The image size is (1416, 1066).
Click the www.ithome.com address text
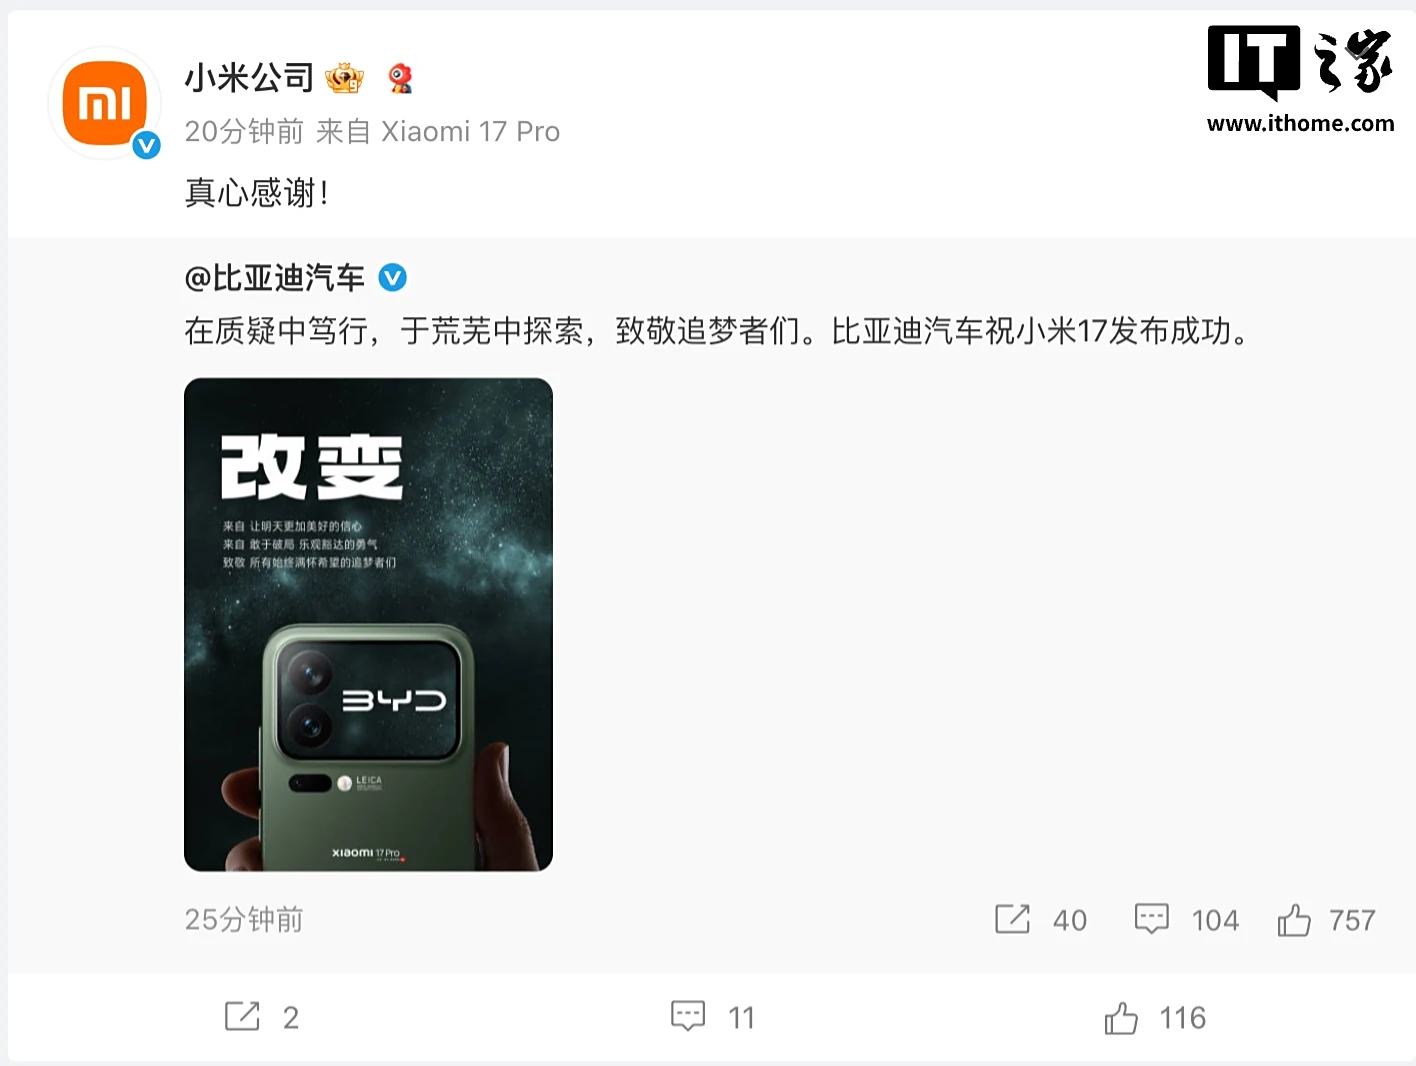[x=1300, y=124]
